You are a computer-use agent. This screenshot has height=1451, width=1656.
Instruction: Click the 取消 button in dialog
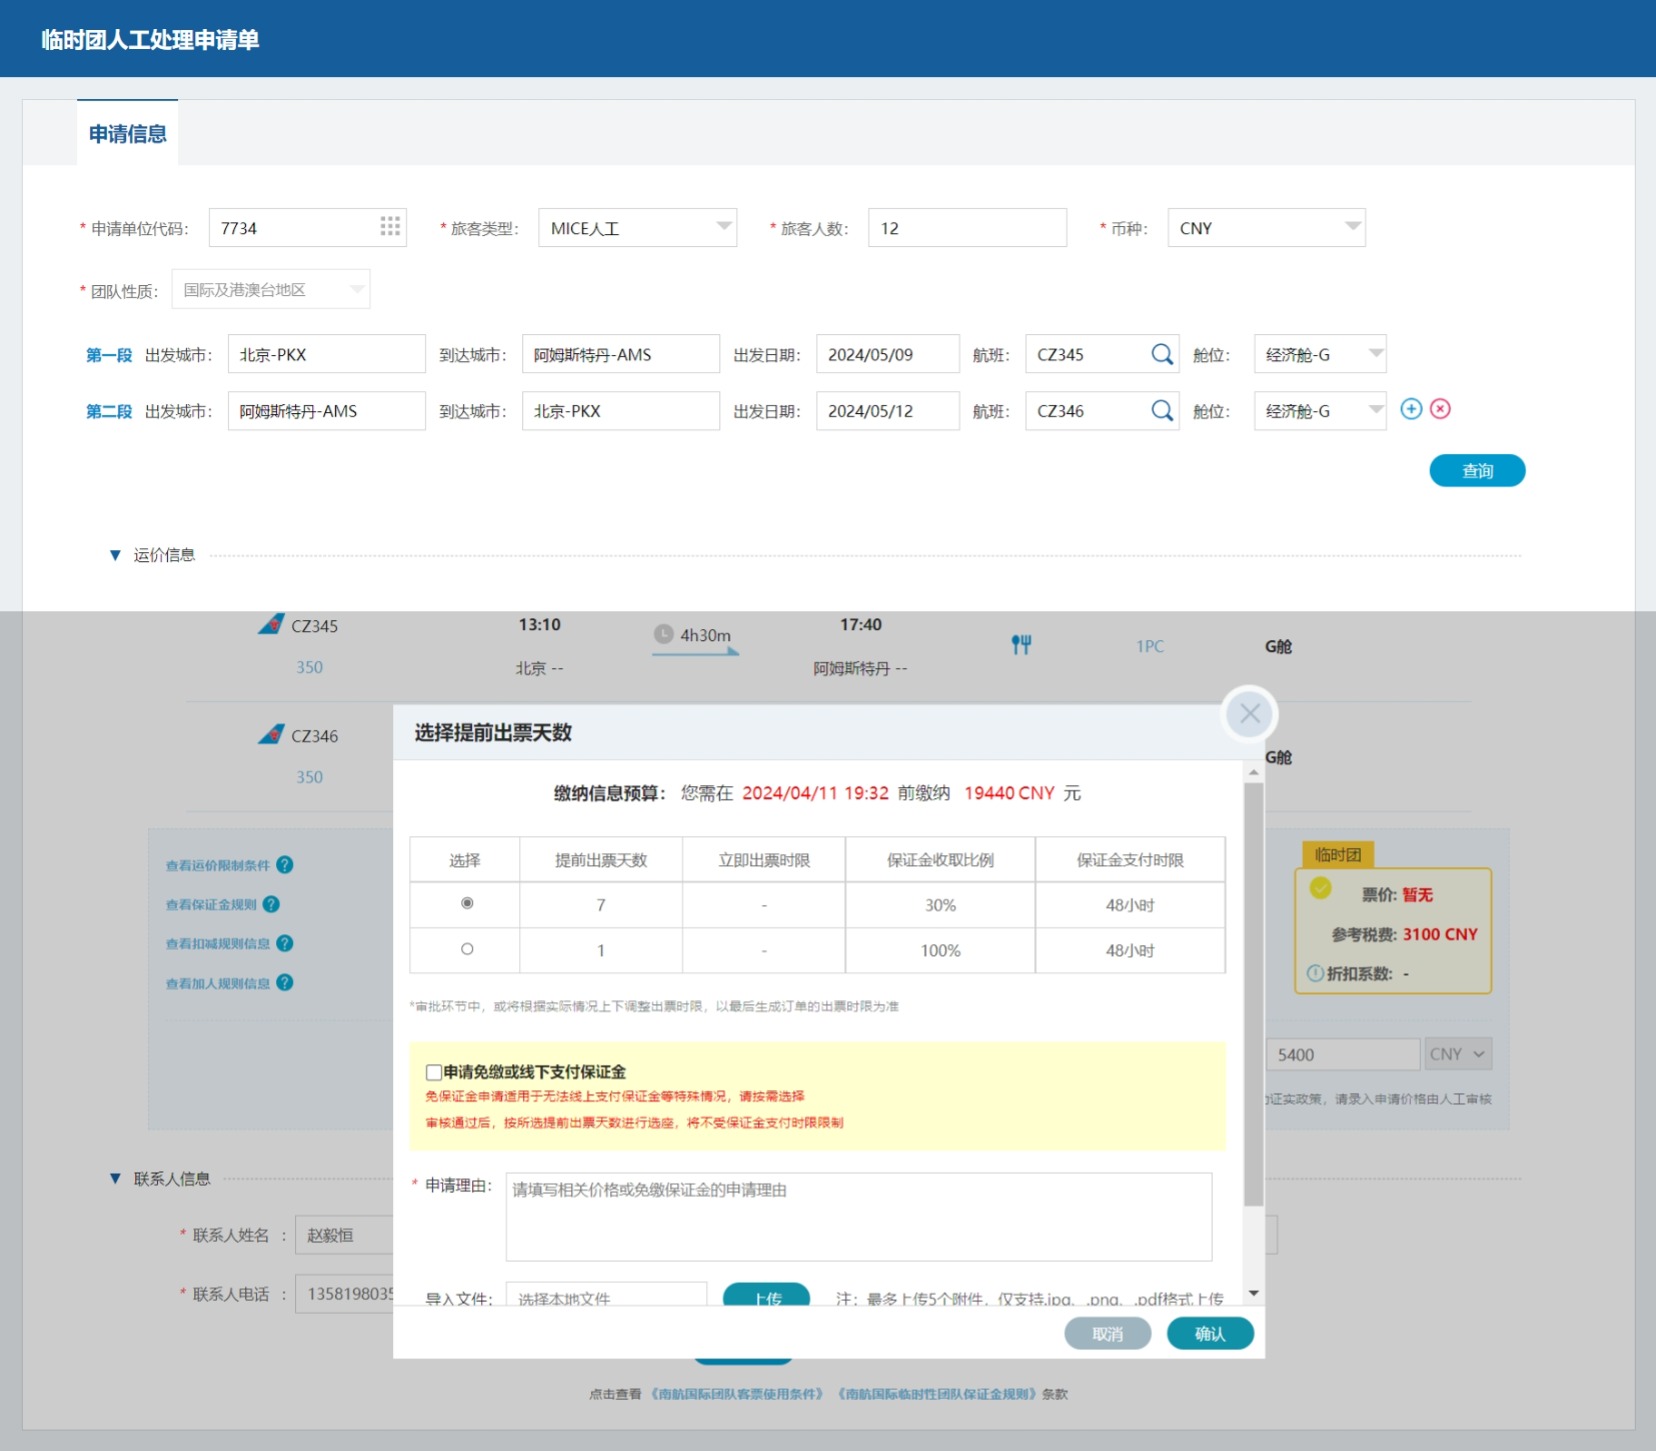tap(1107, 1333)
